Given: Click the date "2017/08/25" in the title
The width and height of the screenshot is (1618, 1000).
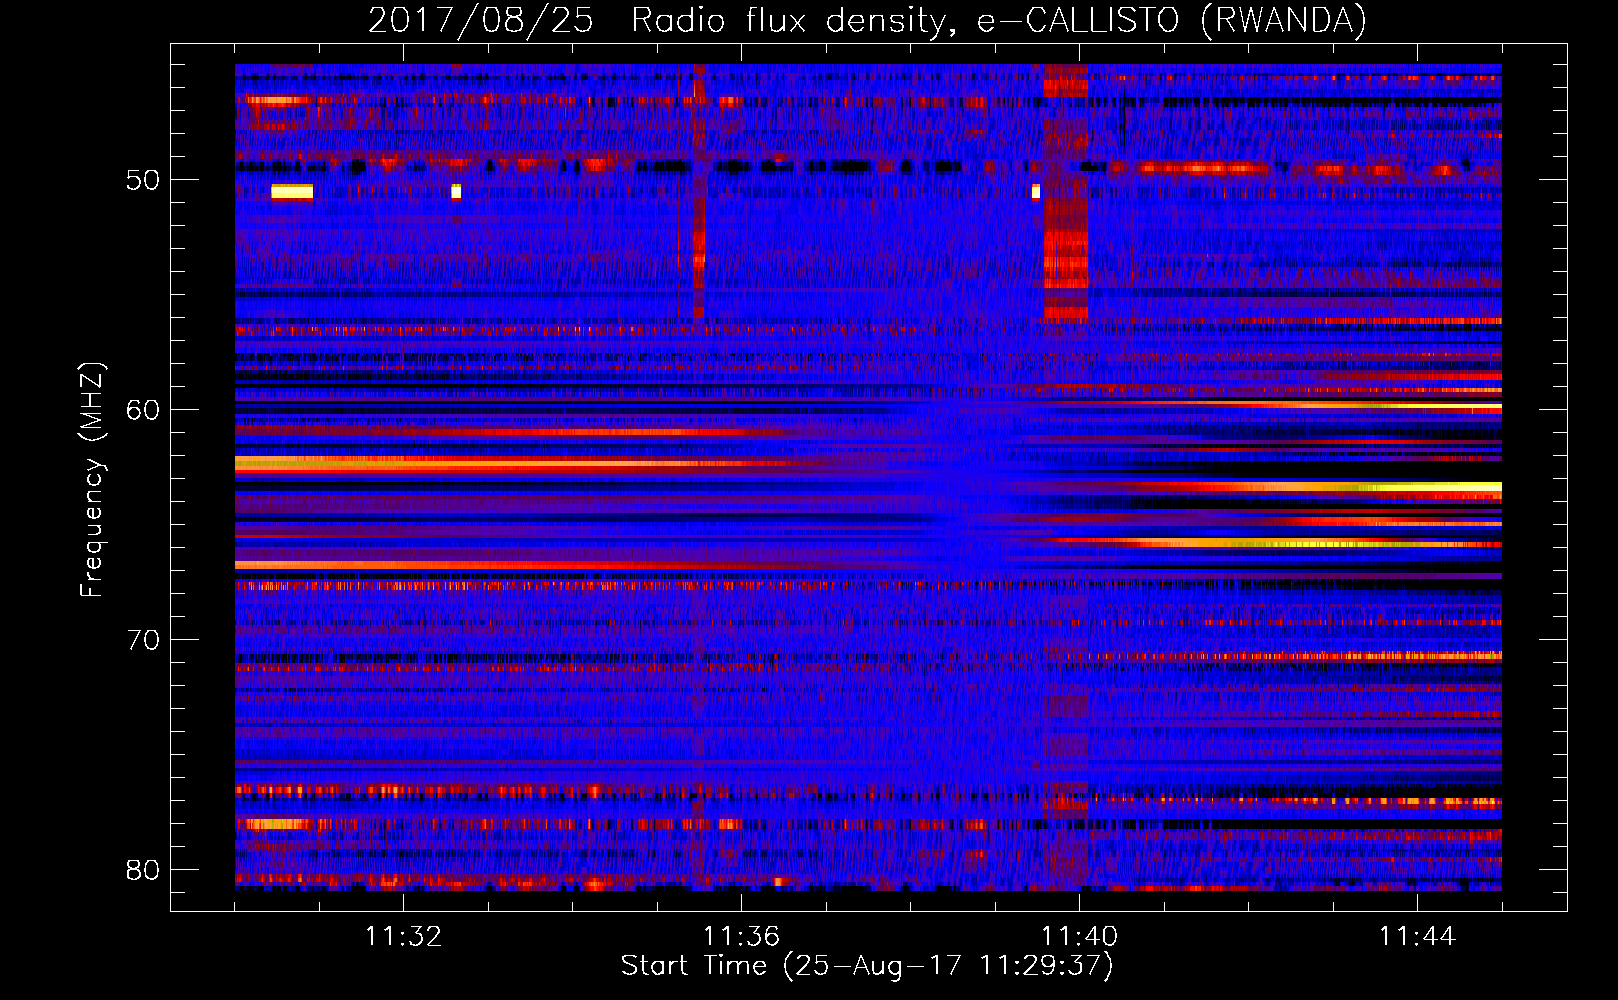Looking at the screenshot, I should coord(481,21).
